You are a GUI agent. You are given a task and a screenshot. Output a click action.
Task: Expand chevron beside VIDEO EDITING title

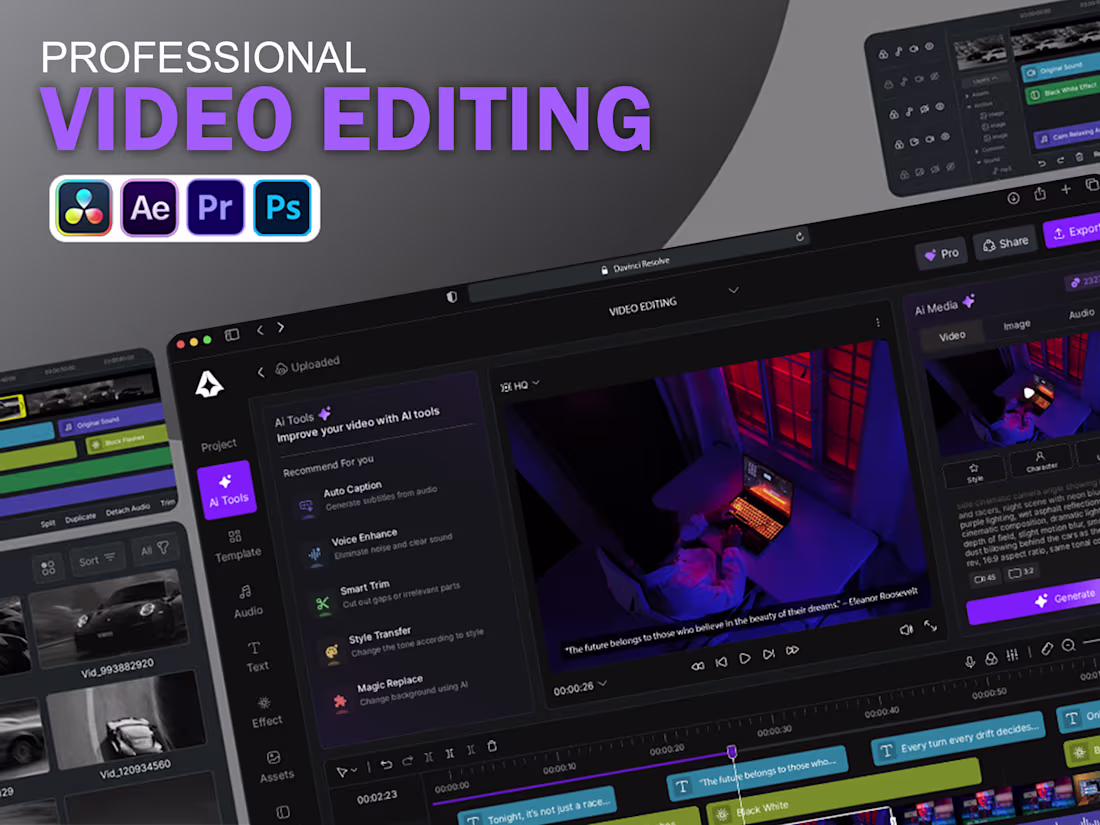tap(734, 290)
